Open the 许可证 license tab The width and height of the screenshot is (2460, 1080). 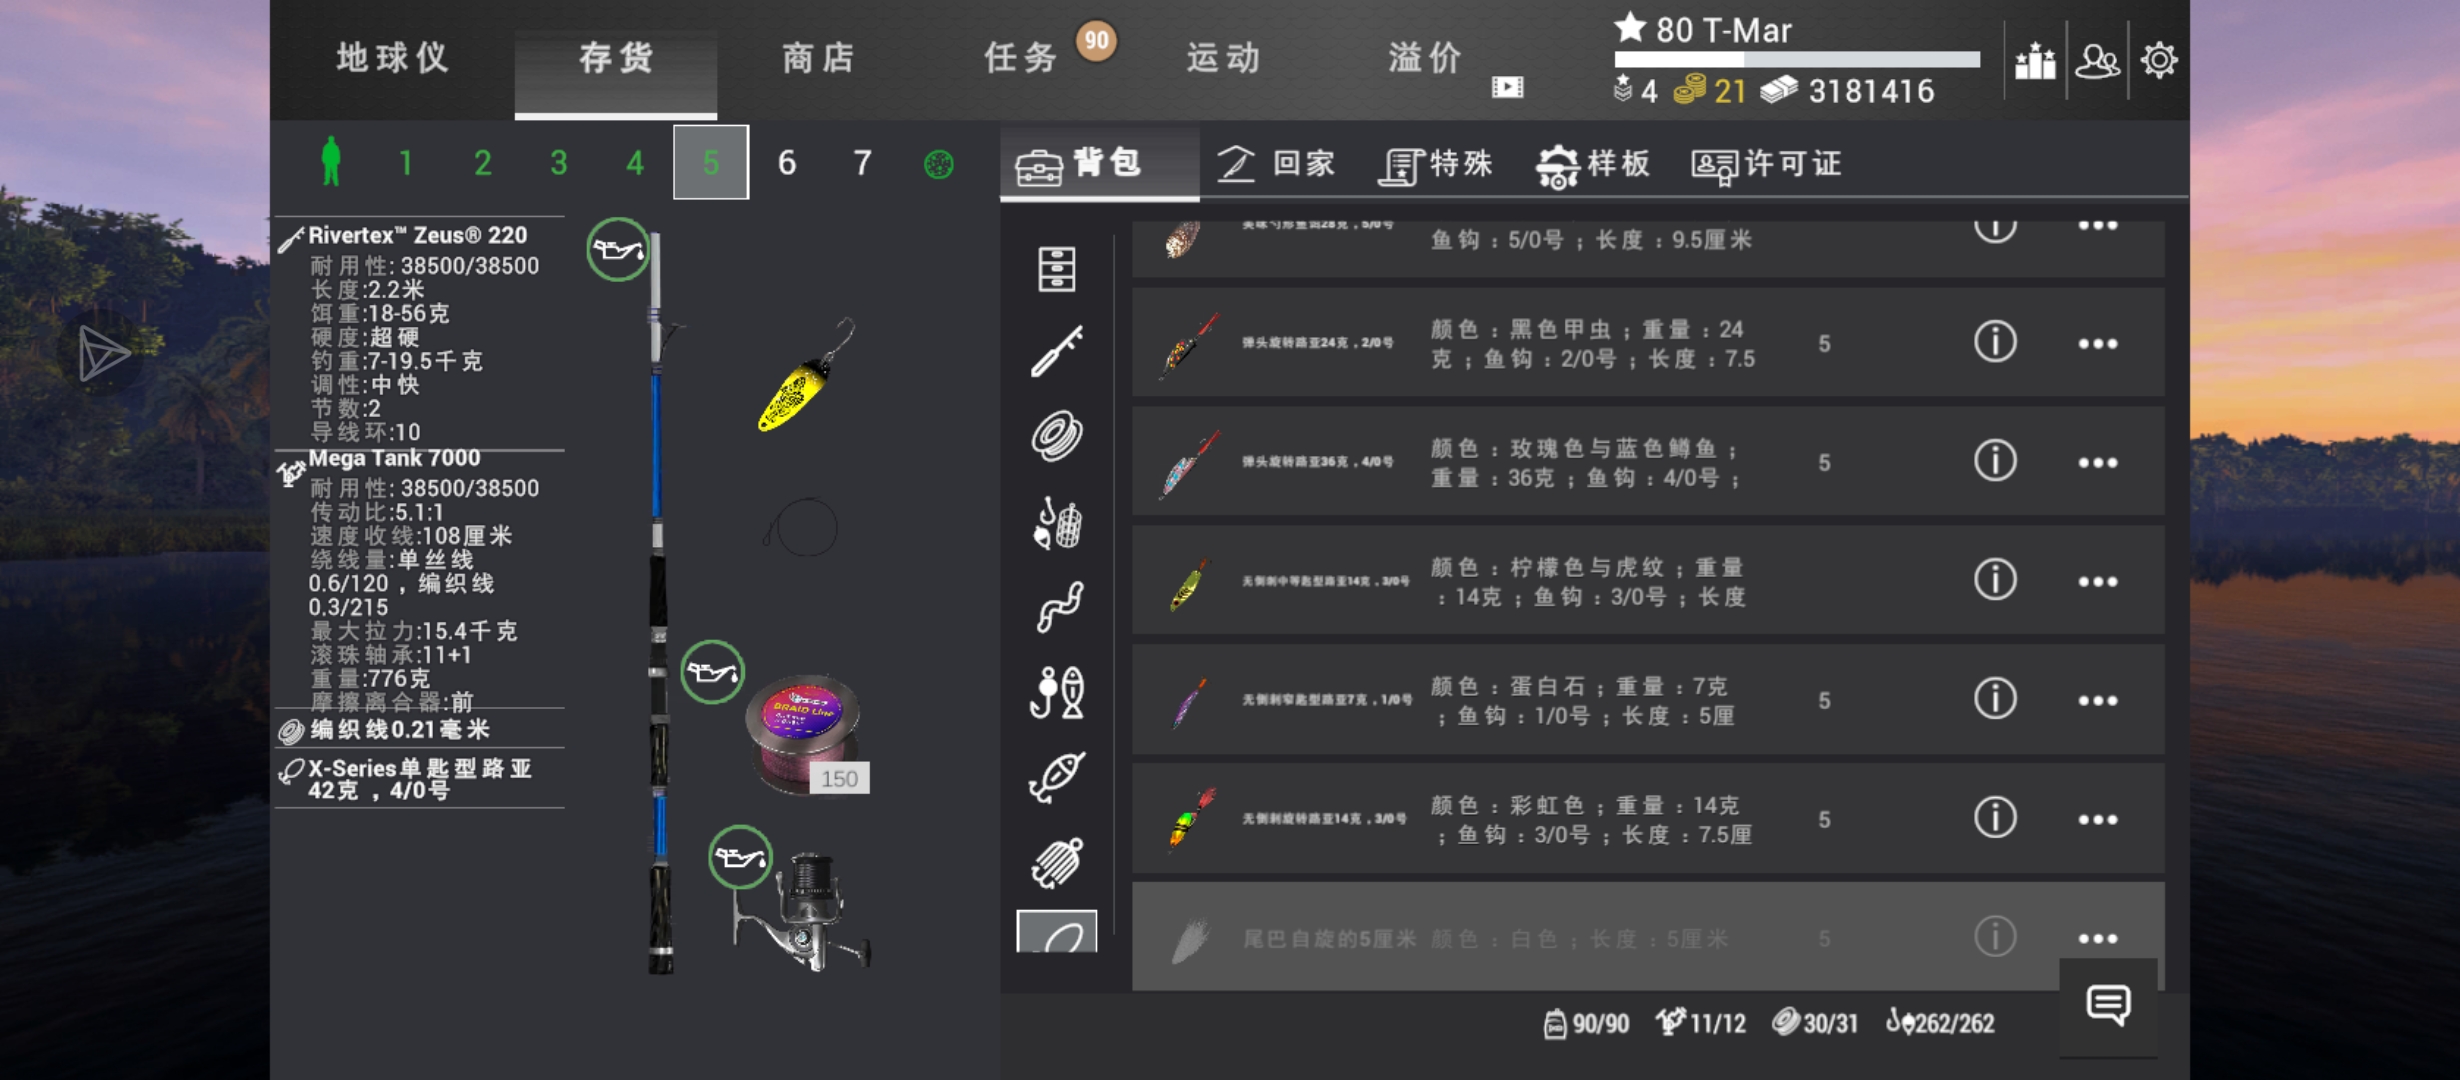(1767, 164)
